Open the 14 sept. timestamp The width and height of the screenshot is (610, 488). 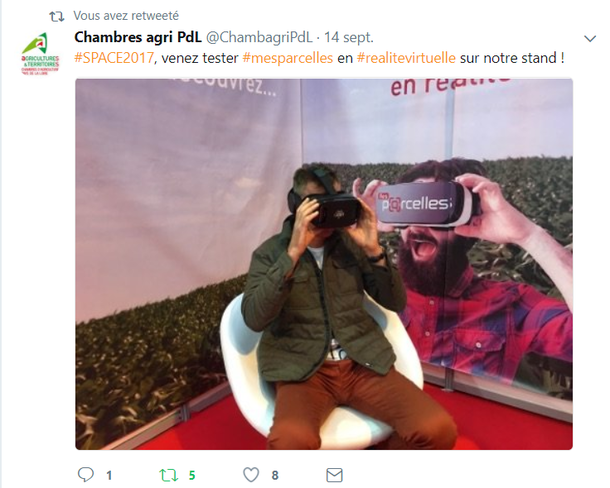pyautogui.click(x=349, y=37)
